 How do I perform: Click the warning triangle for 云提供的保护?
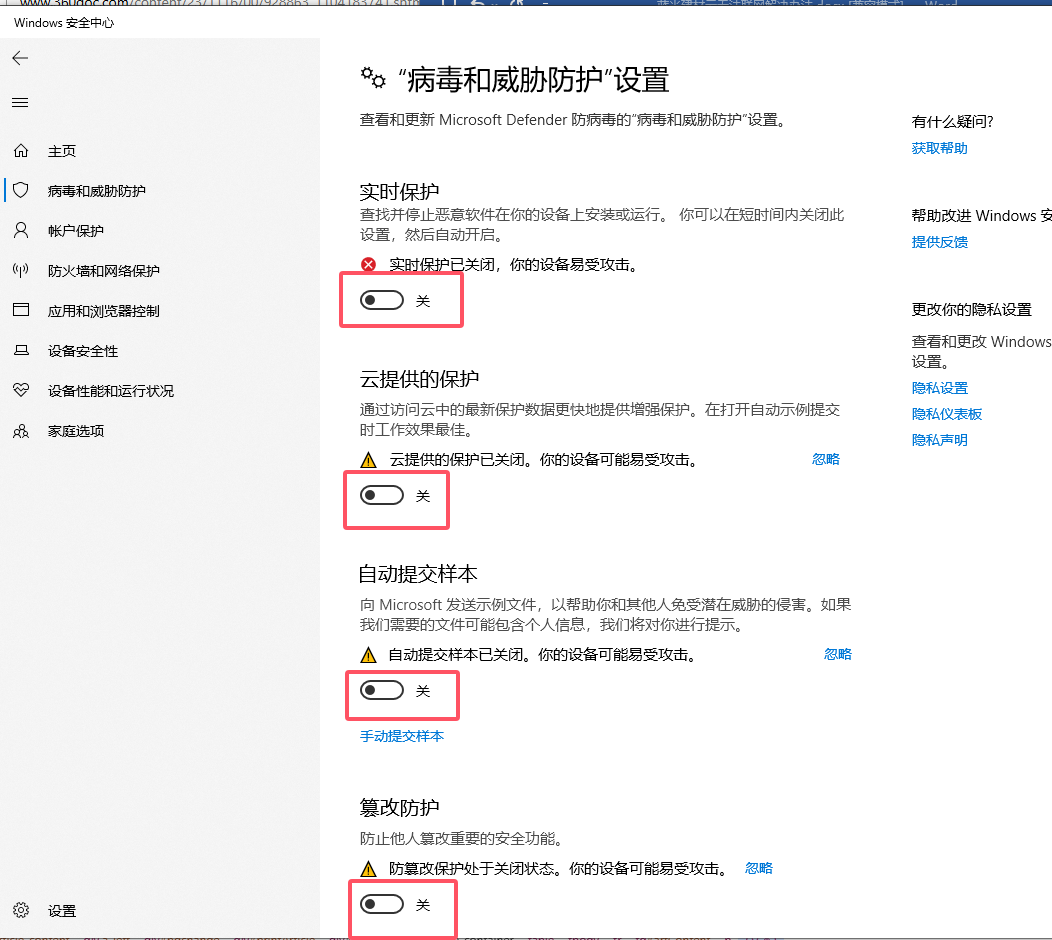click(368, 460)
